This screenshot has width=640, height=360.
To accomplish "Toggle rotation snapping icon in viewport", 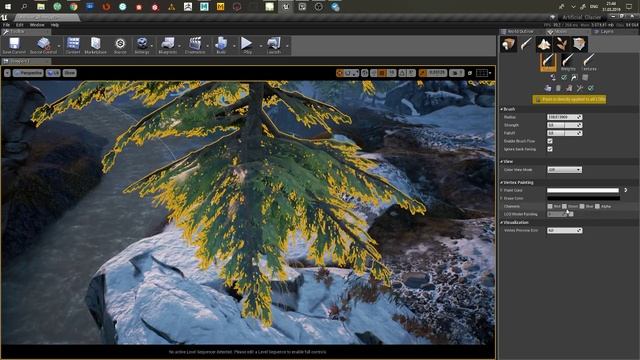I will (402, 73).
